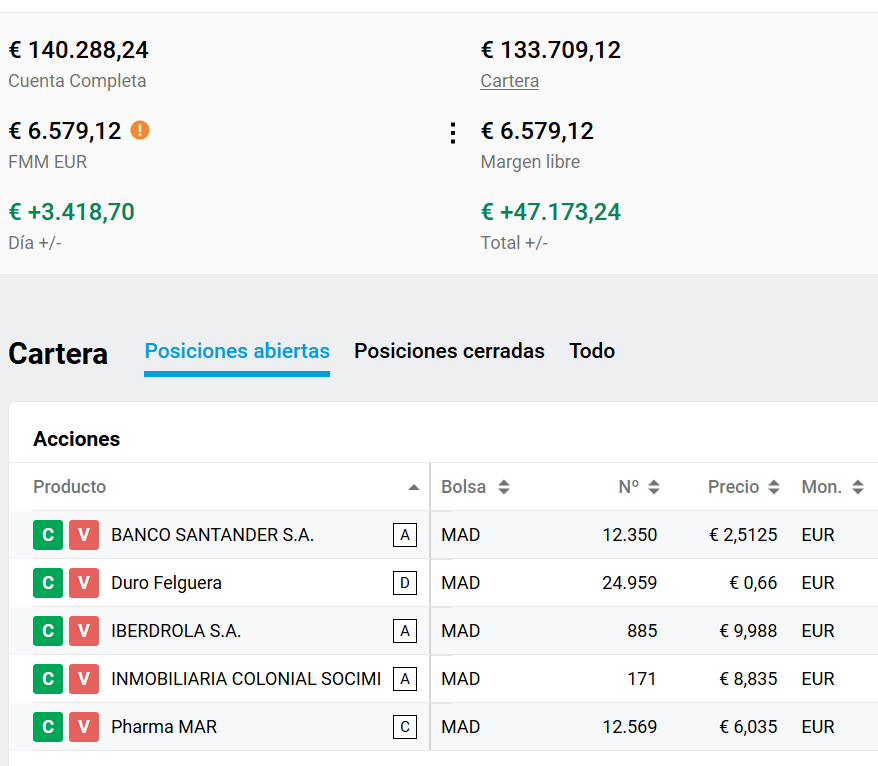
Task: Click green C buy button for IBERDROLA
Action: [x=48, y=631]
